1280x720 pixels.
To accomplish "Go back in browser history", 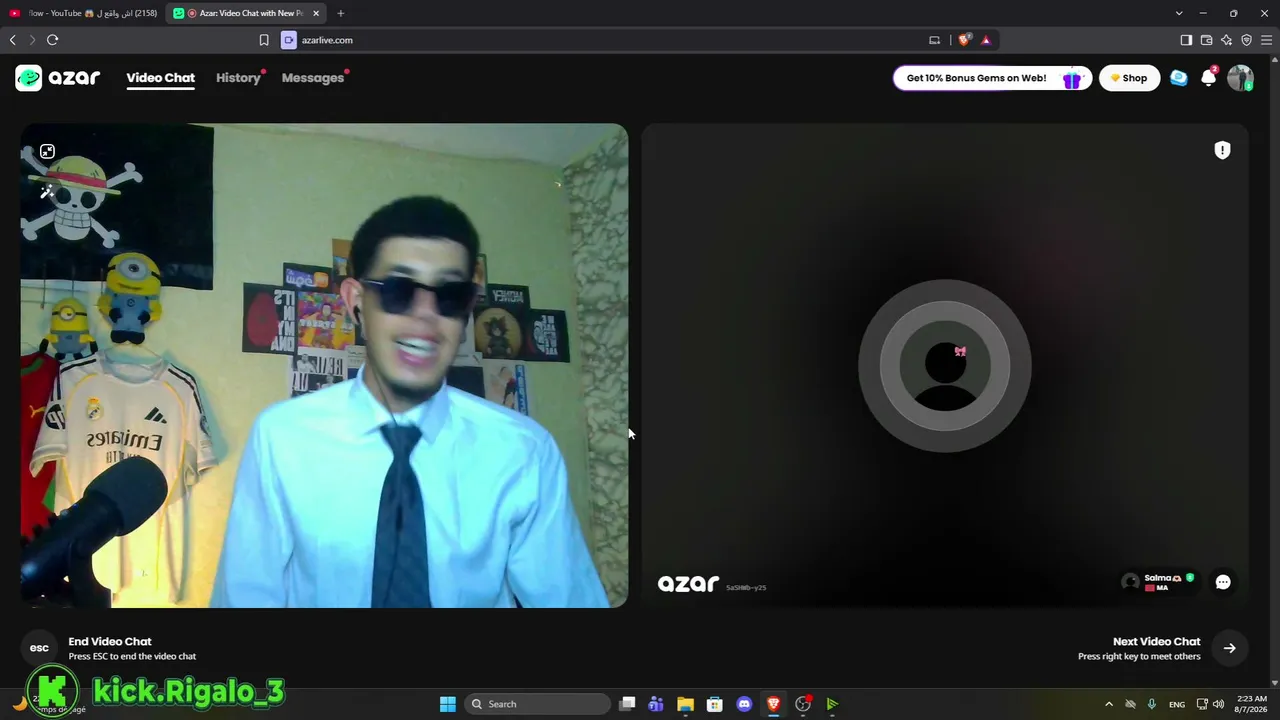I will point(13,40).
